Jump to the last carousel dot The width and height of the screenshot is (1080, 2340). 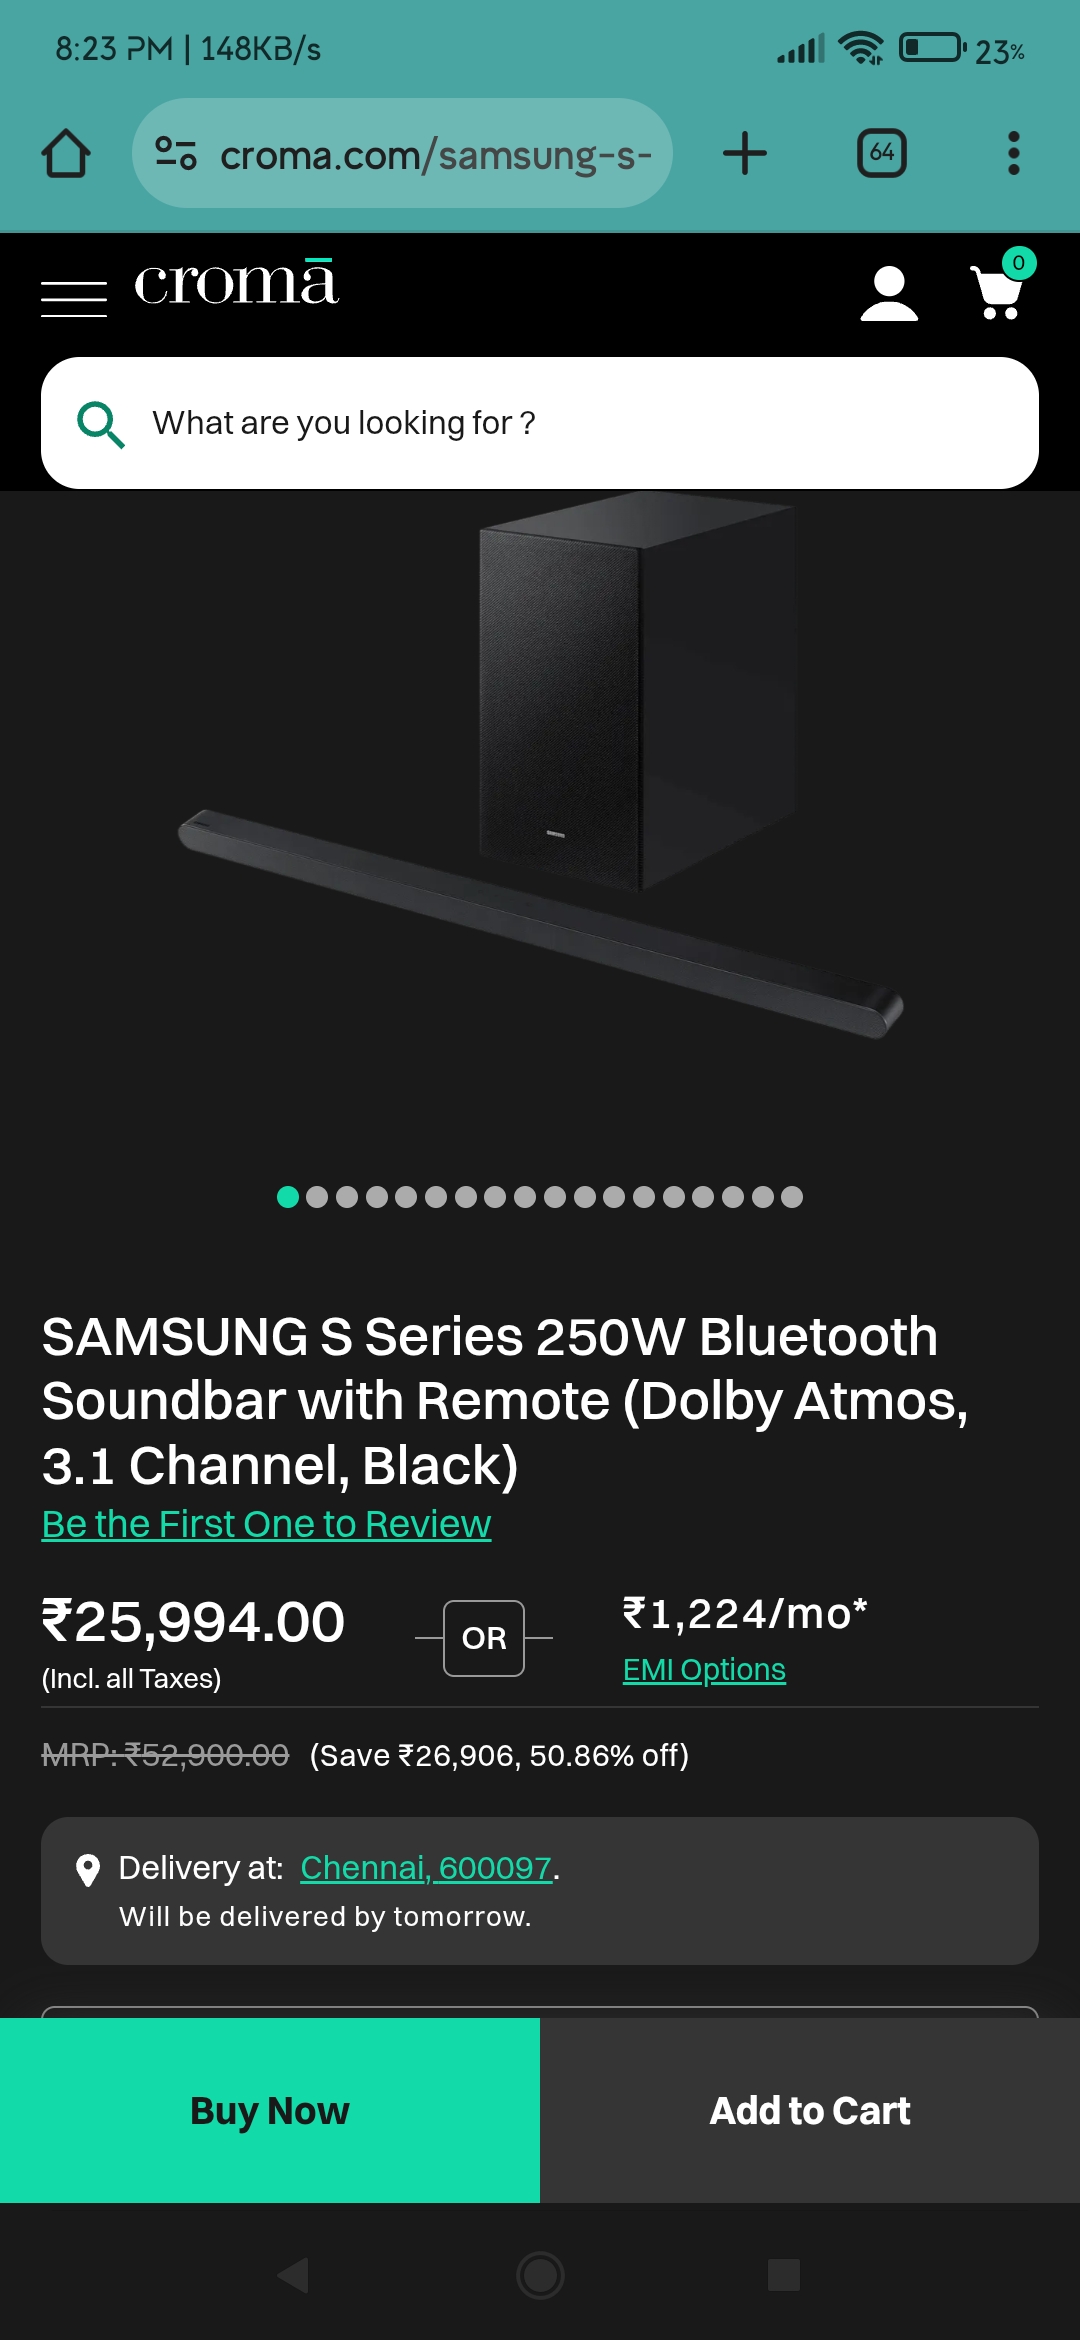[792, 1197]
